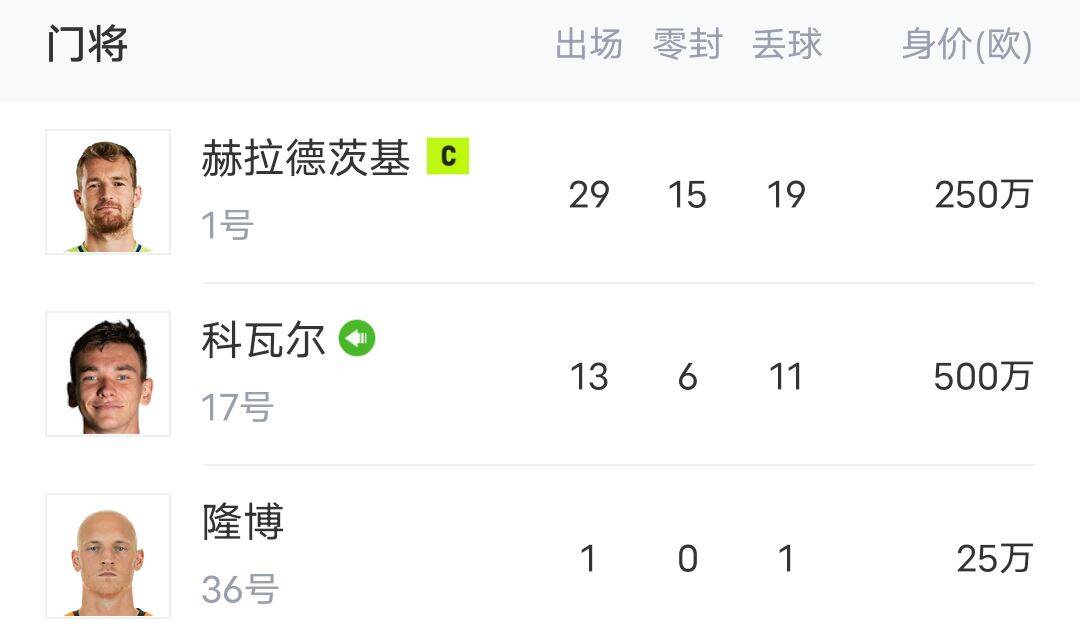Click the 门将 section title
1080x634 pixels.
point(87,45)
